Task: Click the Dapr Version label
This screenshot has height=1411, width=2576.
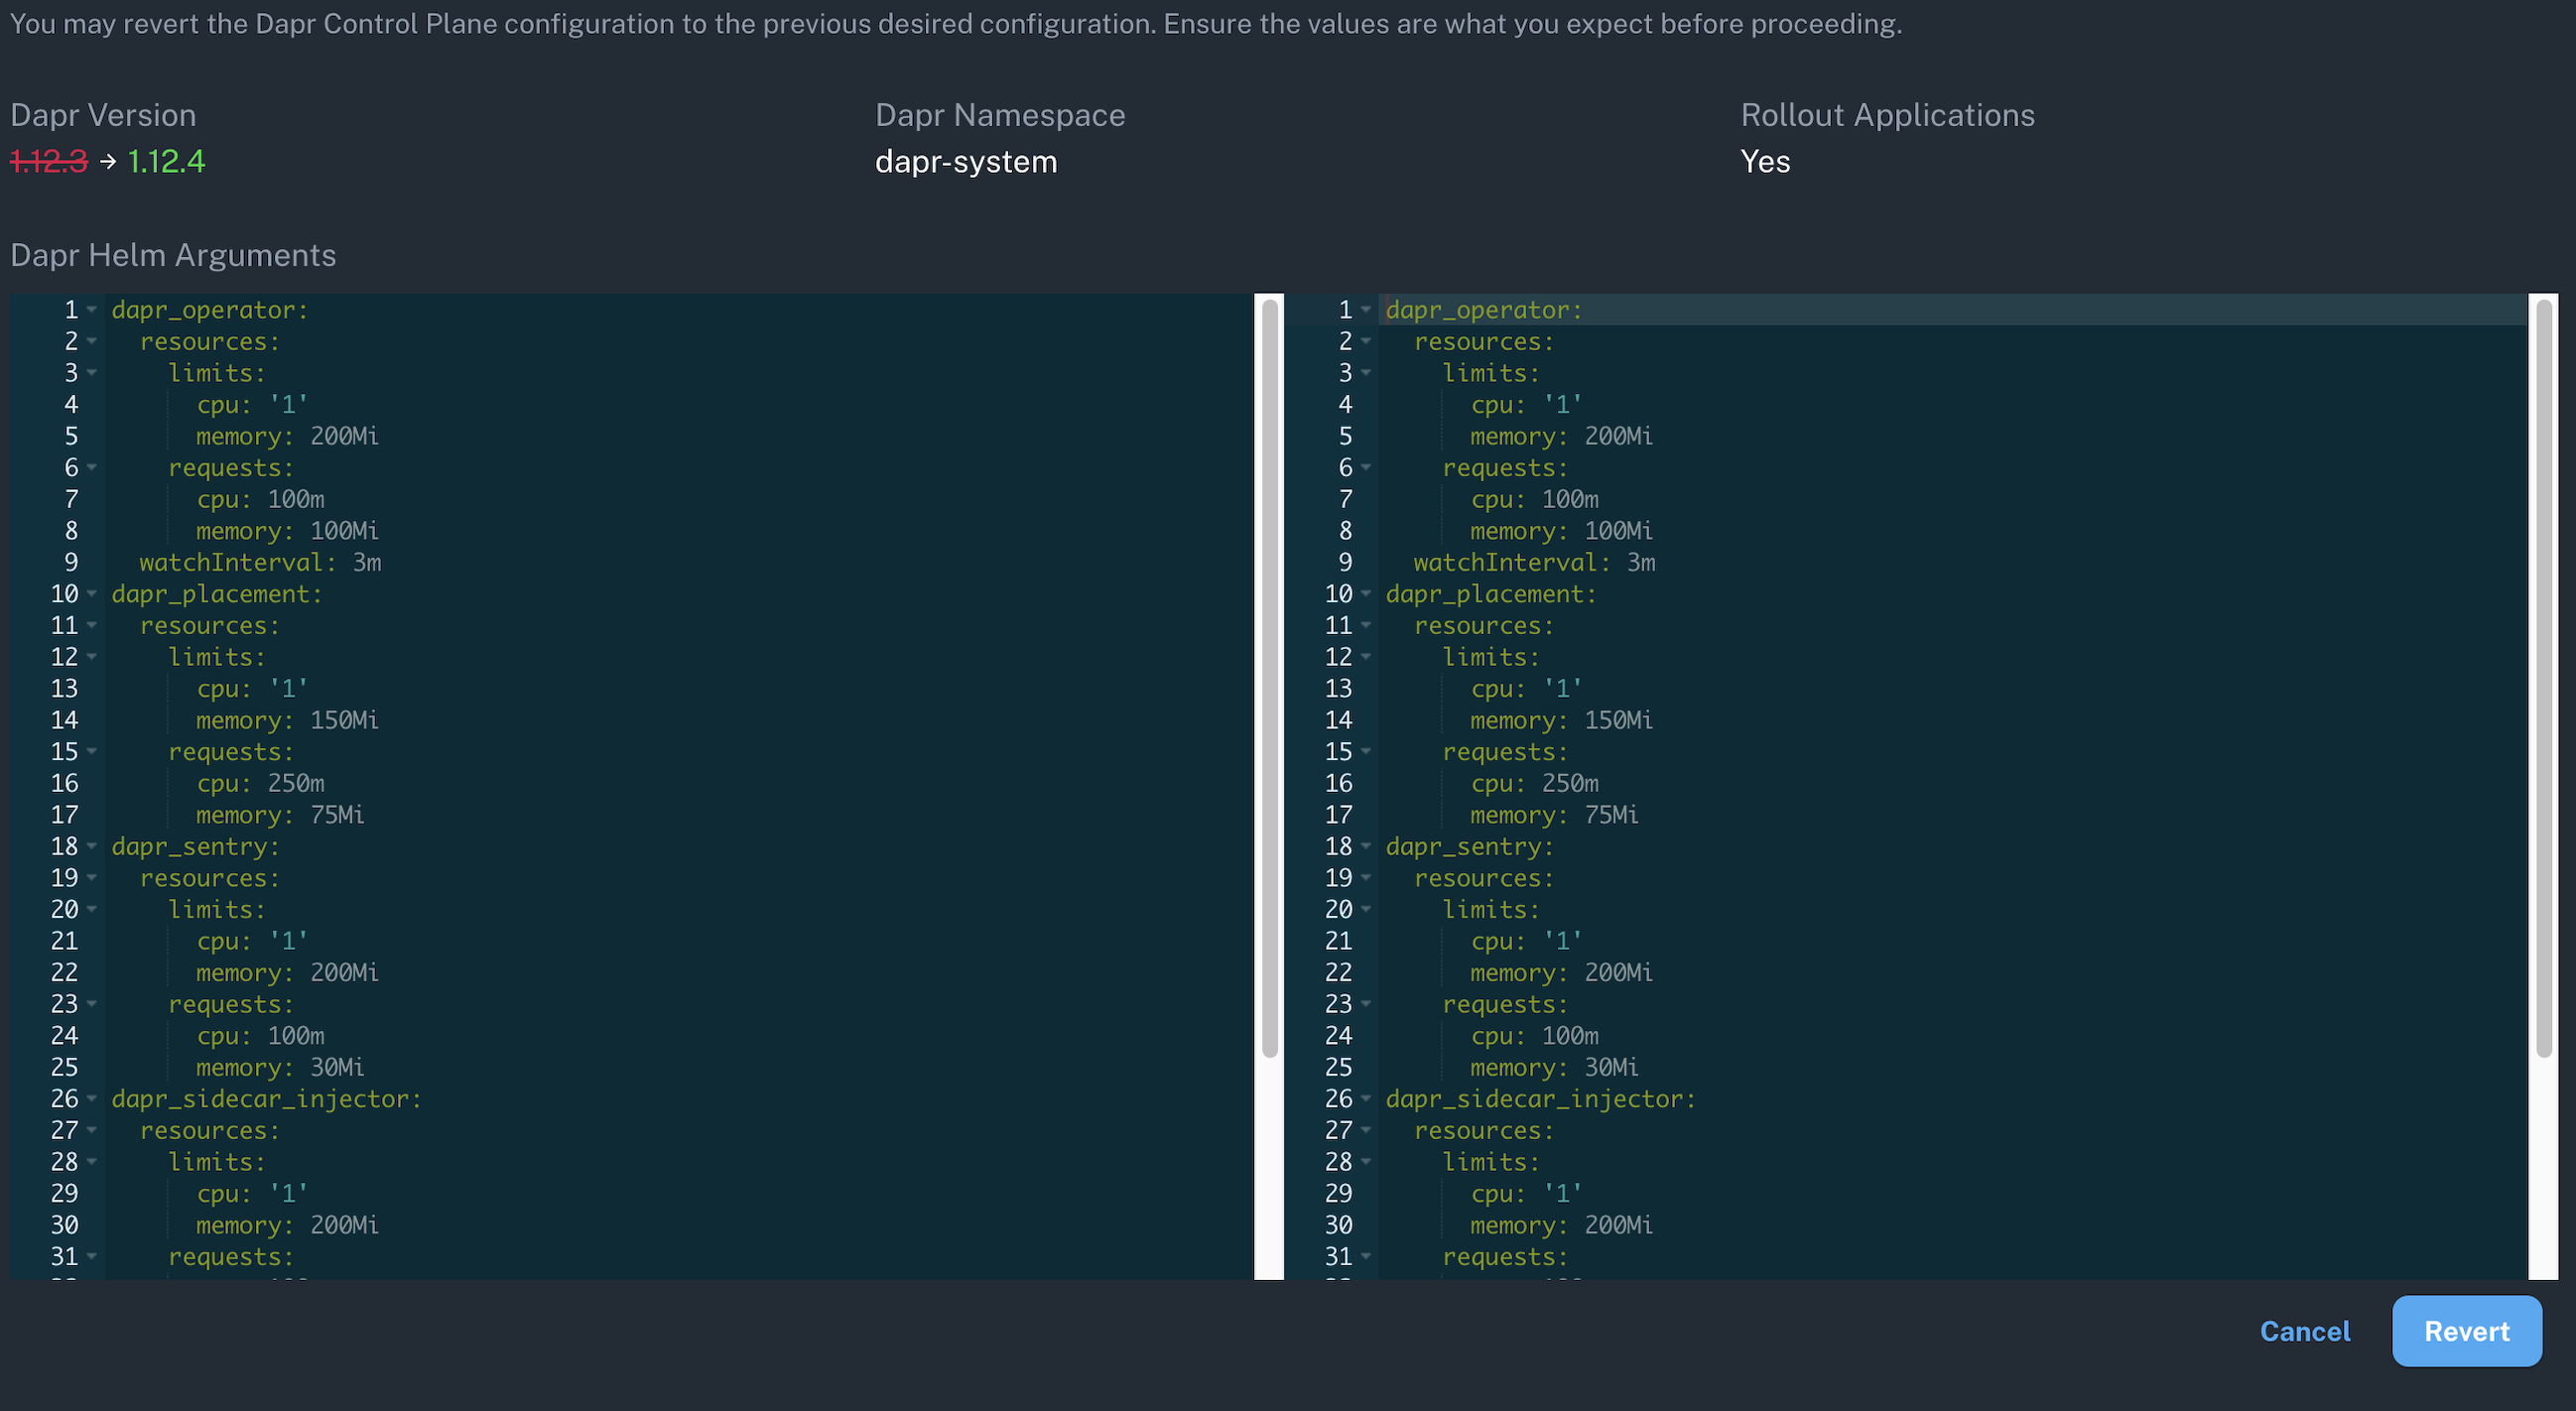Action: point(103,115)
